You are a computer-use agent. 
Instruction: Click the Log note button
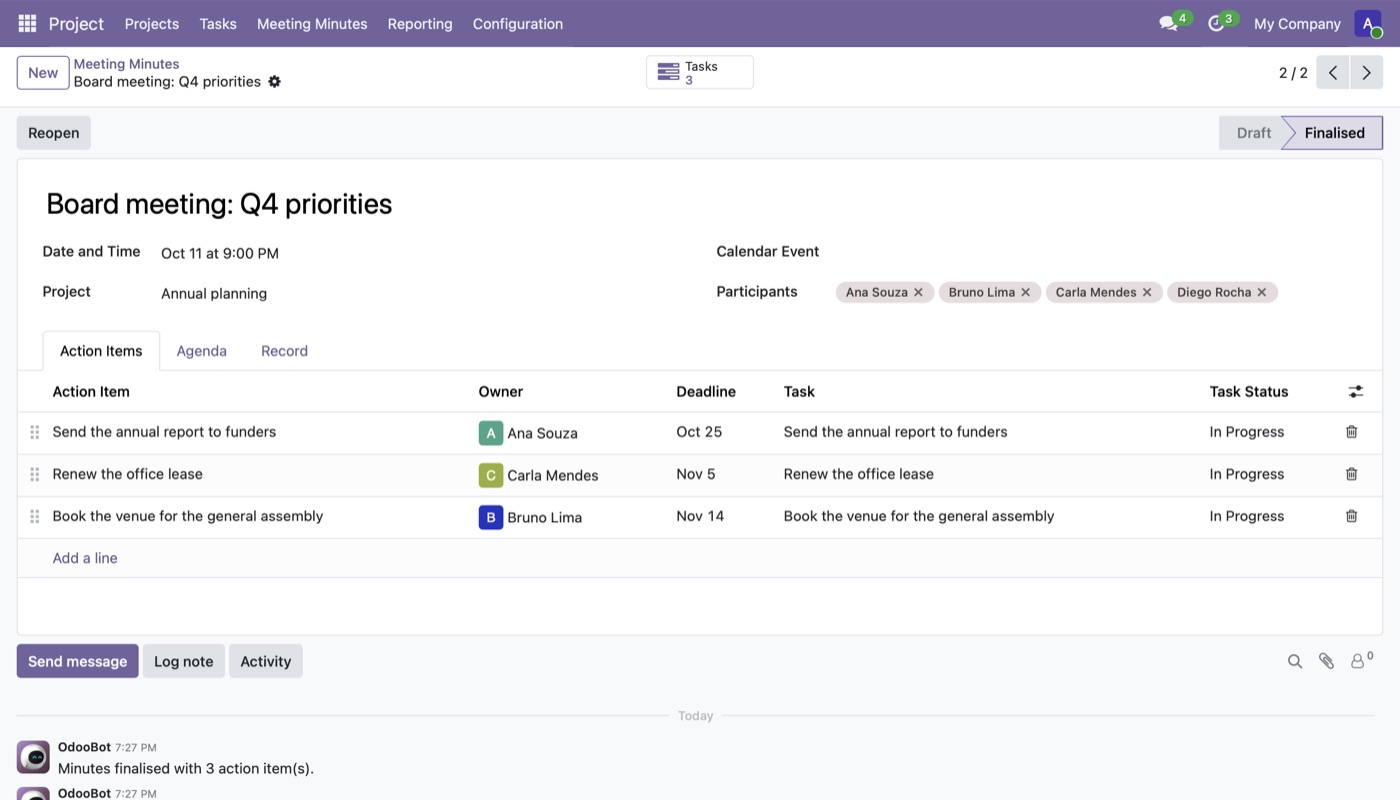coord(184,661)
